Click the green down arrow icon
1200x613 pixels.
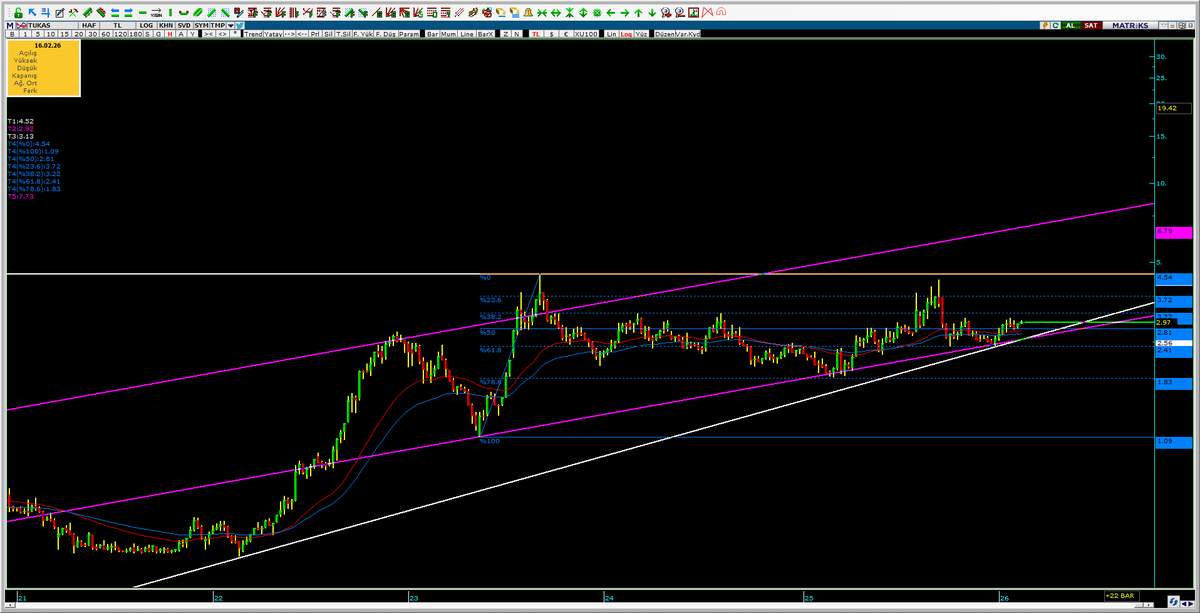click(x=651, y=13)
